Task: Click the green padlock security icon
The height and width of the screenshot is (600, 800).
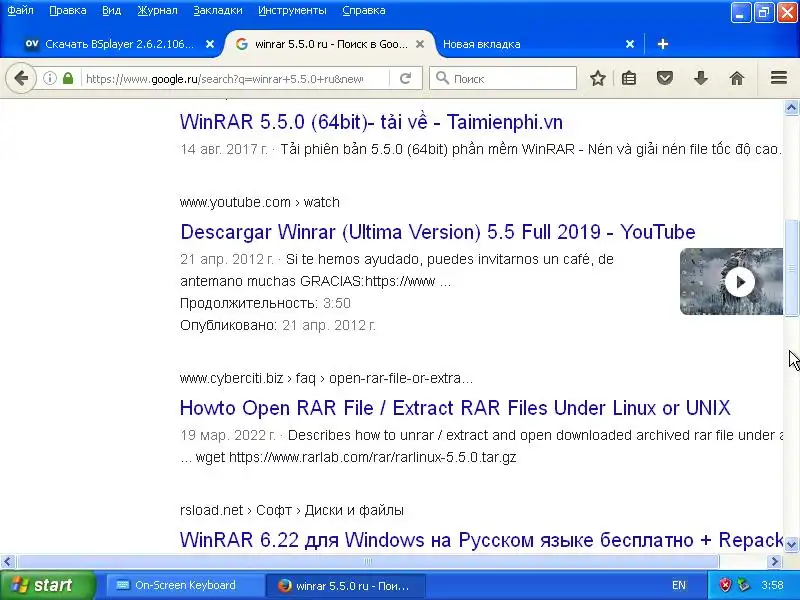Action: (68, 78)
